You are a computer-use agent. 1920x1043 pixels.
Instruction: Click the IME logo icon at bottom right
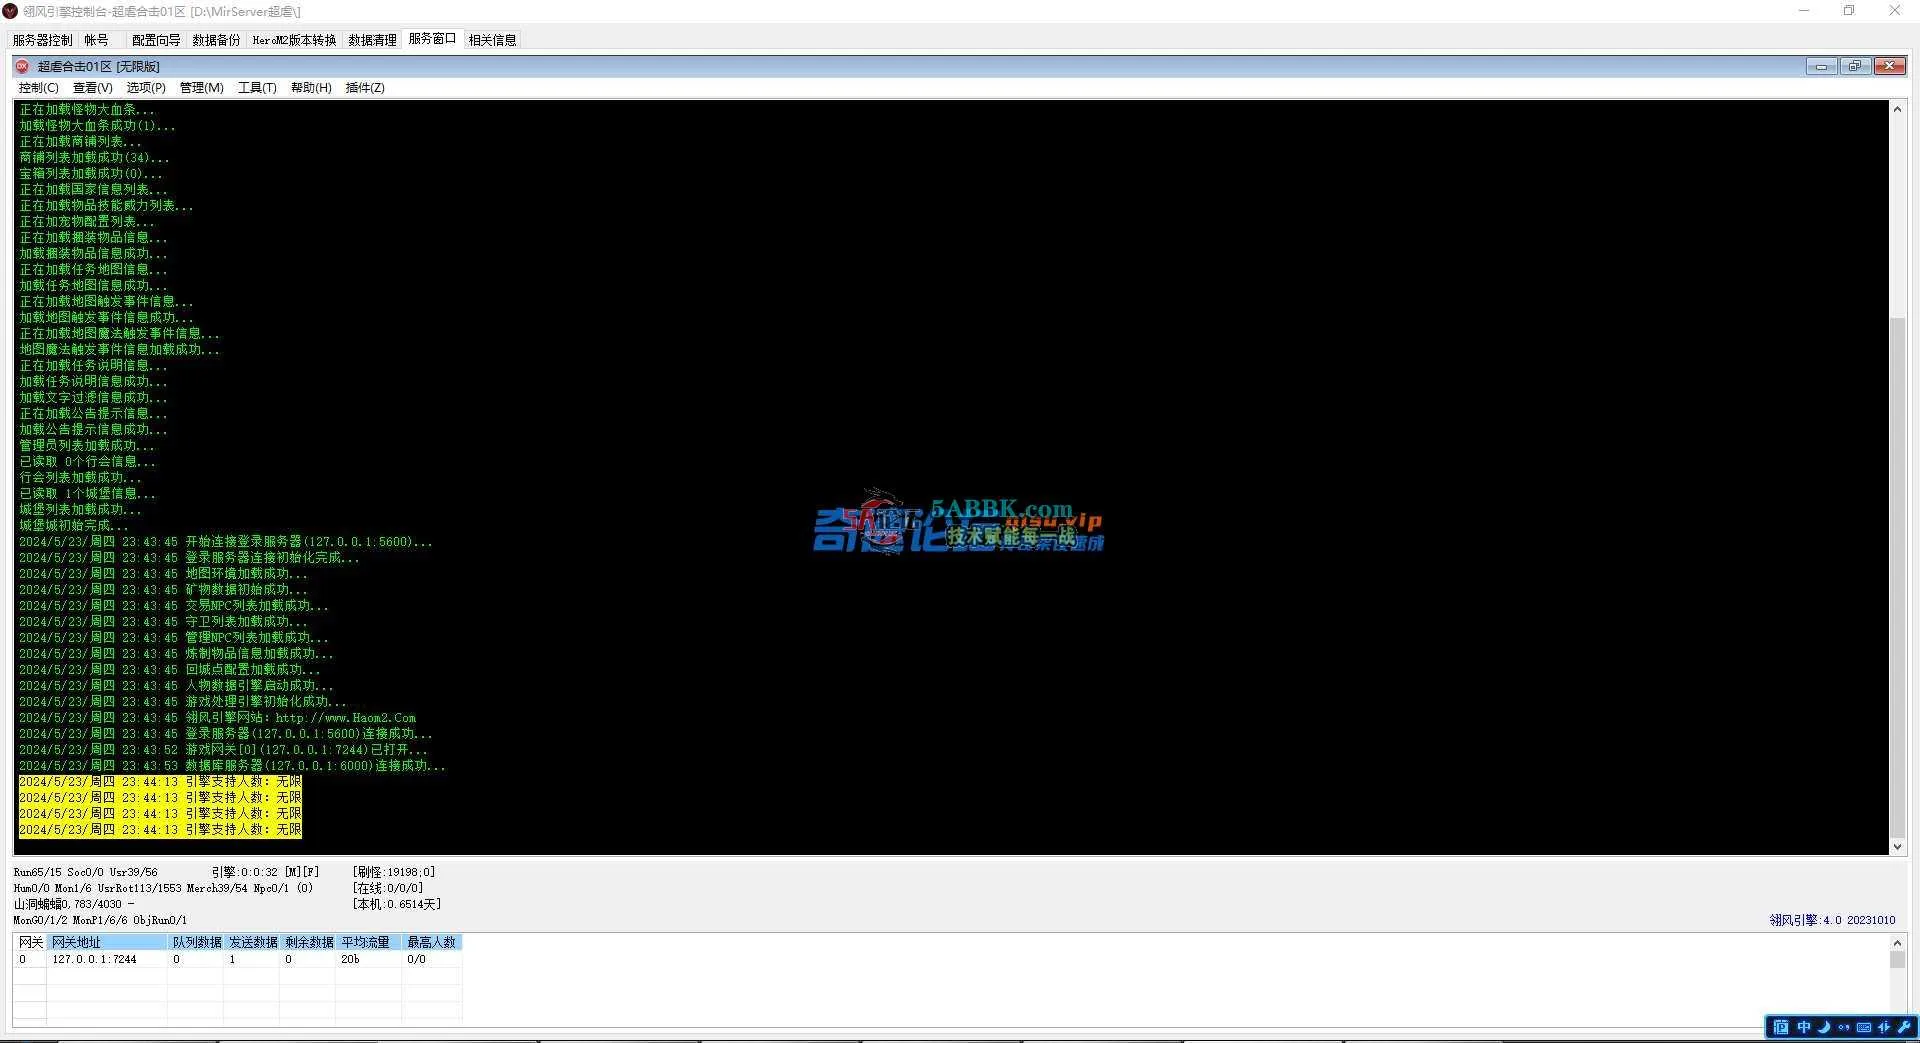[x=1781, y=1027]
